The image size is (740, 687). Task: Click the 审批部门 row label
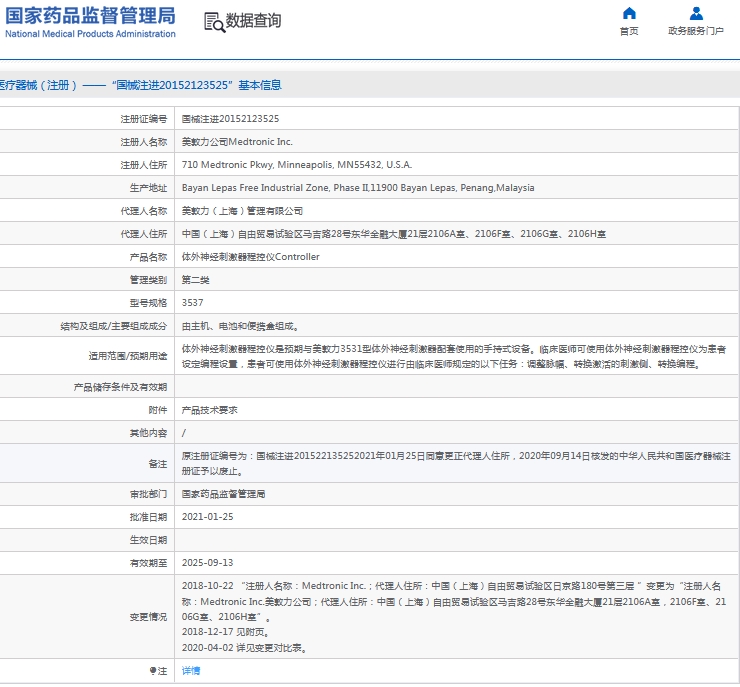click(149, 494)
